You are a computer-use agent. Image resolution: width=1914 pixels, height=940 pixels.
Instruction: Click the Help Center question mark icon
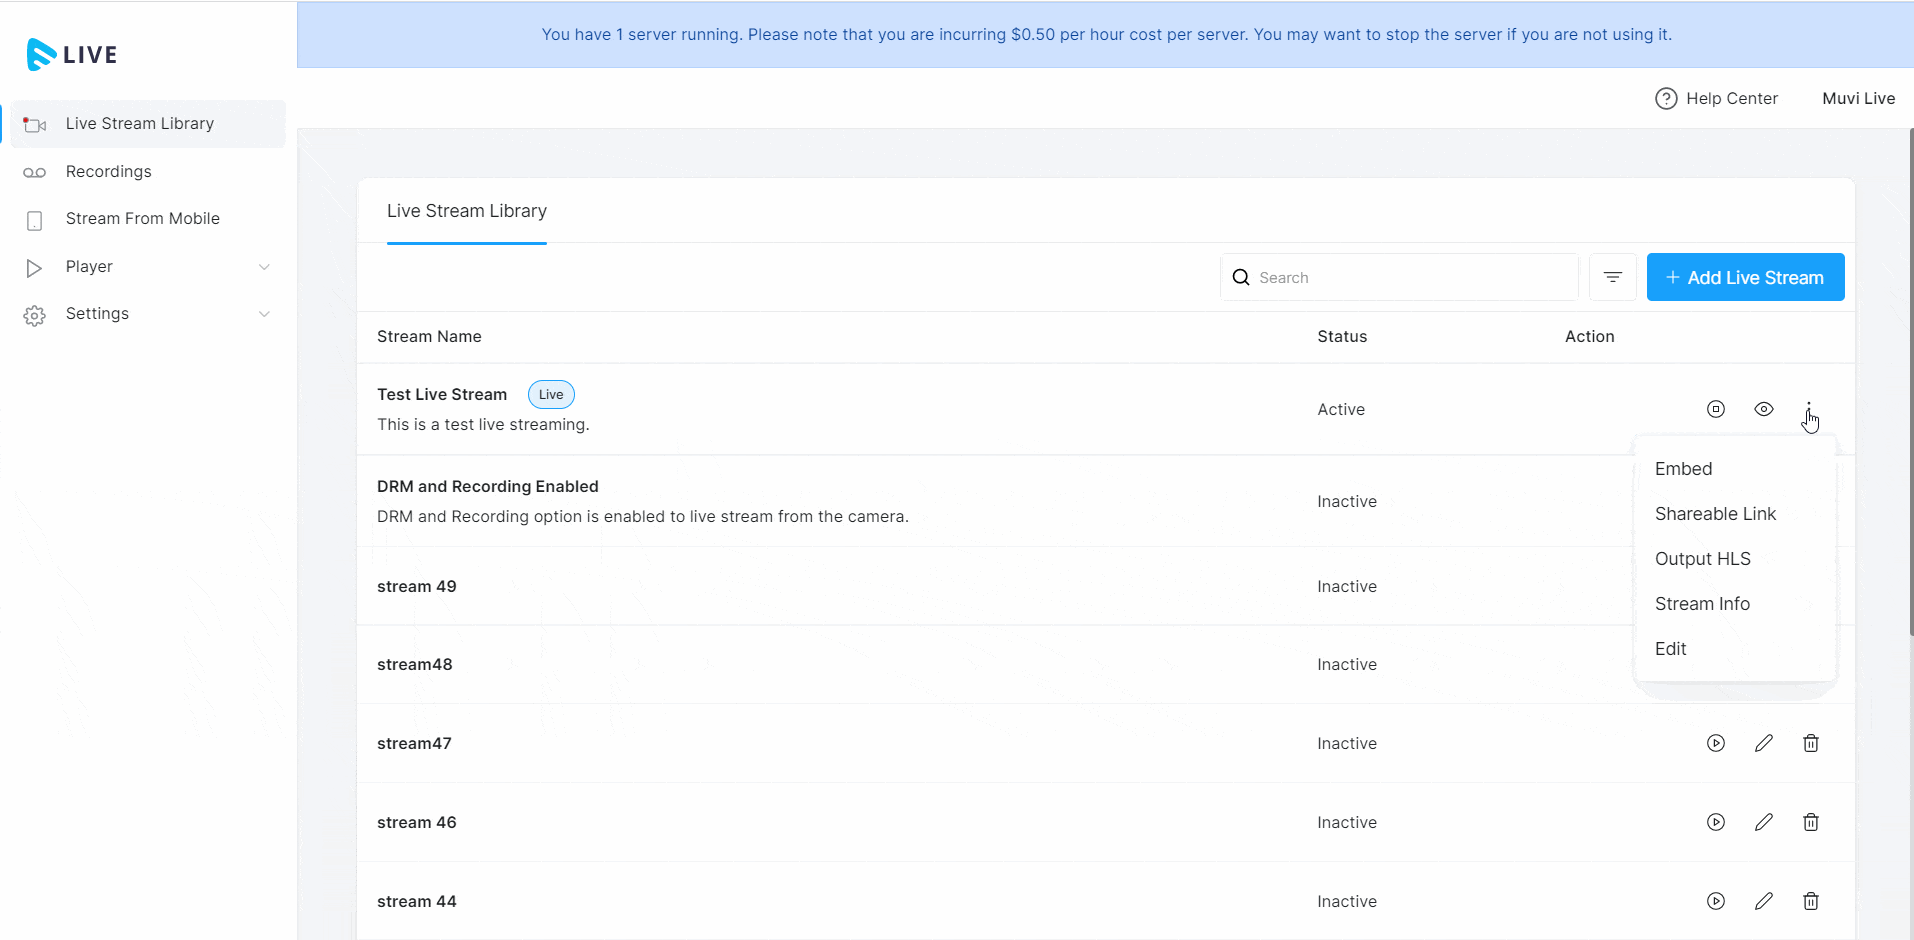pyautogui.click(x=1665, y=98)
